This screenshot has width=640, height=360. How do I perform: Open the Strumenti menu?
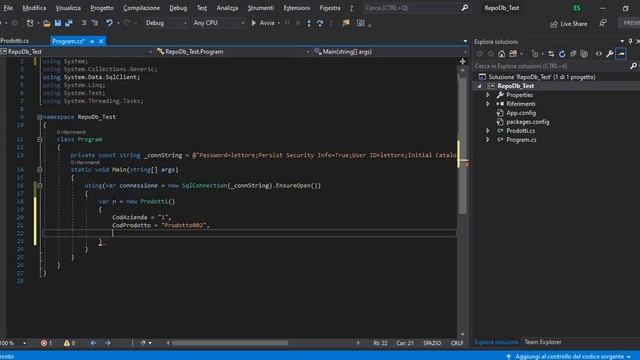(x=261, y=8)
